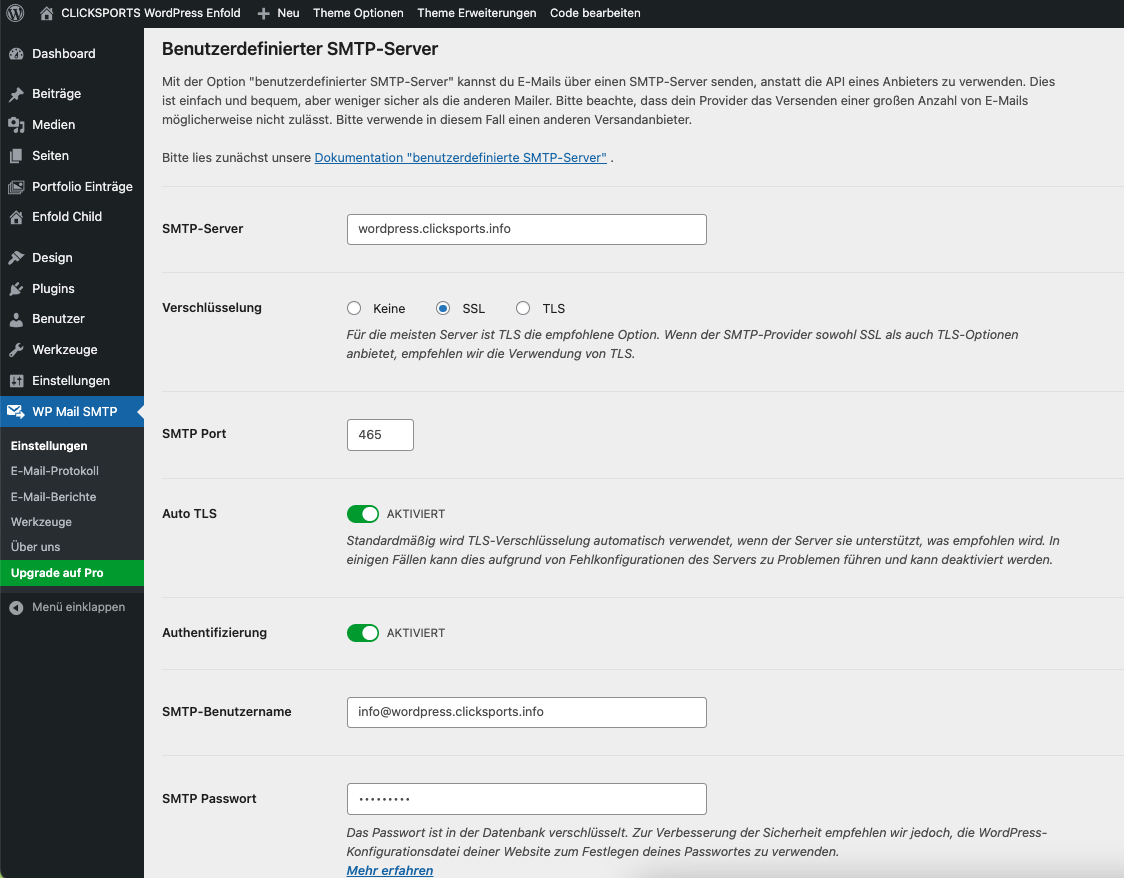Viewport: 1124px width, 878px height.
Task: Open the E-Mail-Protokoll submenu item
Action: pos(54,471)
